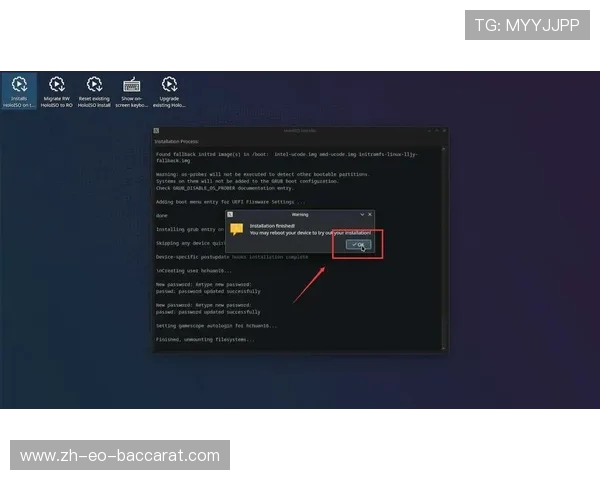Click the Upgrade existing HoloISO desktop icon
The image size is (600, 480).
(x=169, y=88)
